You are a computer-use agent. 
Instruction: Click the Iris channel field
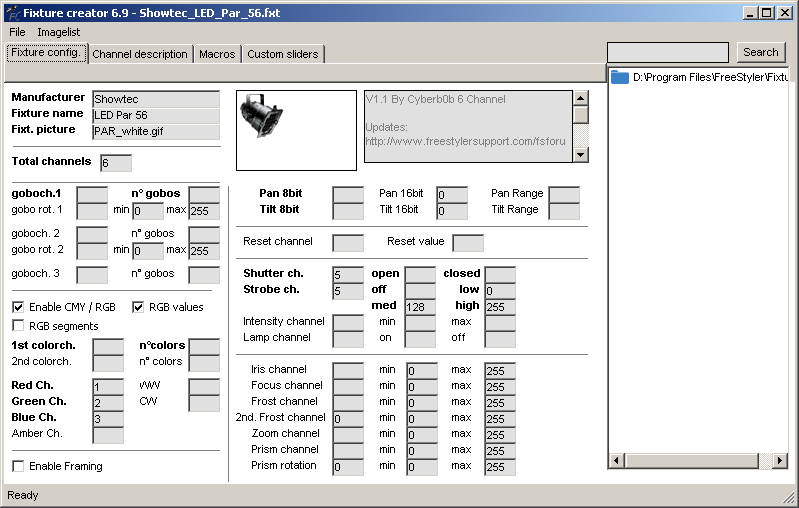point(348,370)
